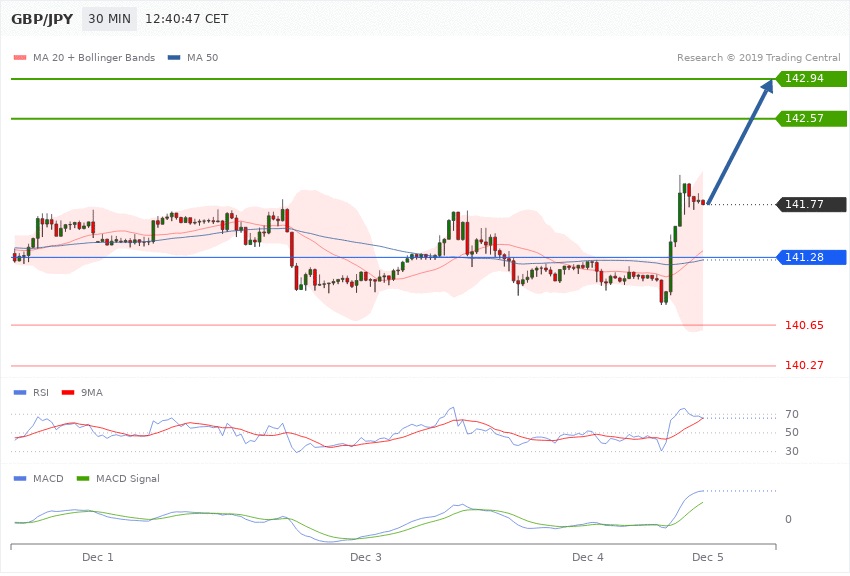Select Dec 5 on the date axis
This screenshot has height=576, width=850.
click(707, 556)
